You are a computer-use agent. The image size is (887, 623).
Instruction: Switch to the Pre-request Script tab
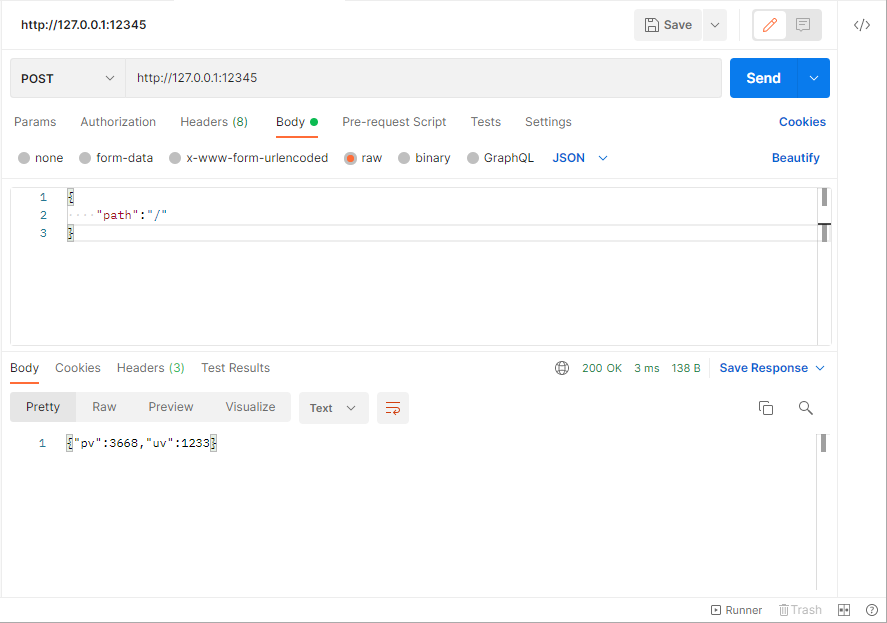(x=394, y=122)
